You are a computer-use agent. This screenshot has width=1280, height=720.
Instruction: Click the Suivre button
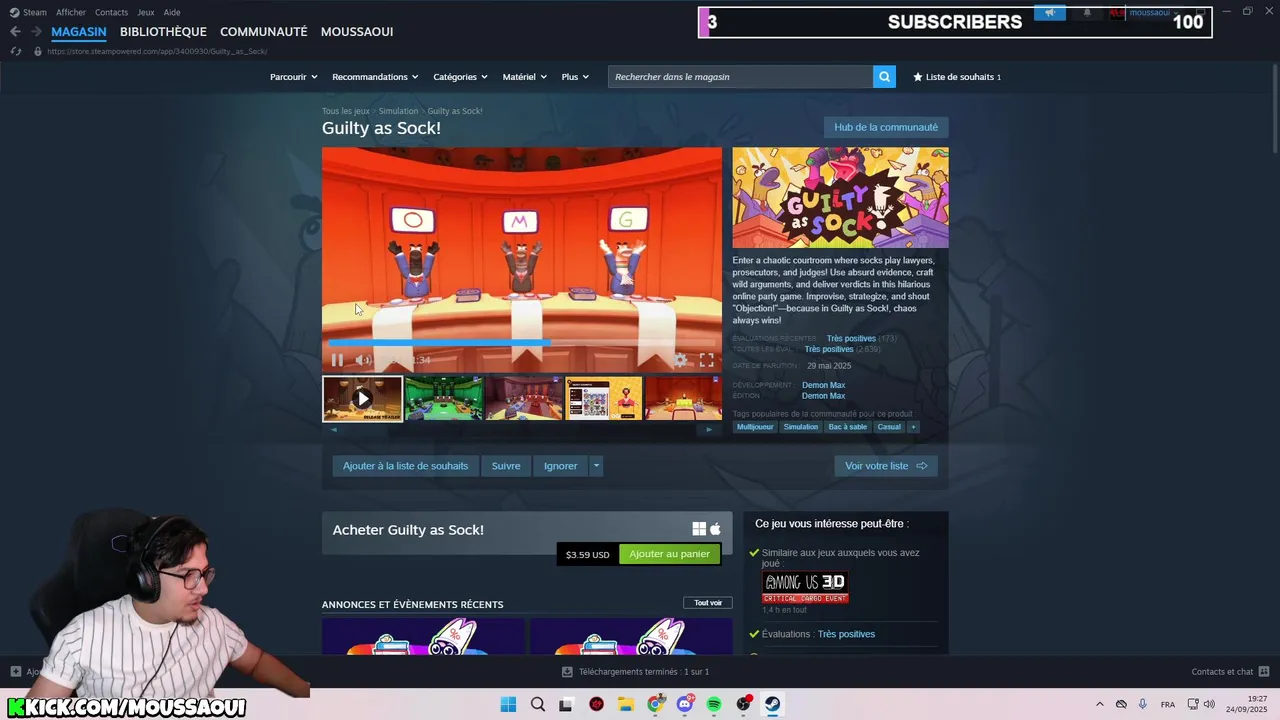click(x=506, y=466)
